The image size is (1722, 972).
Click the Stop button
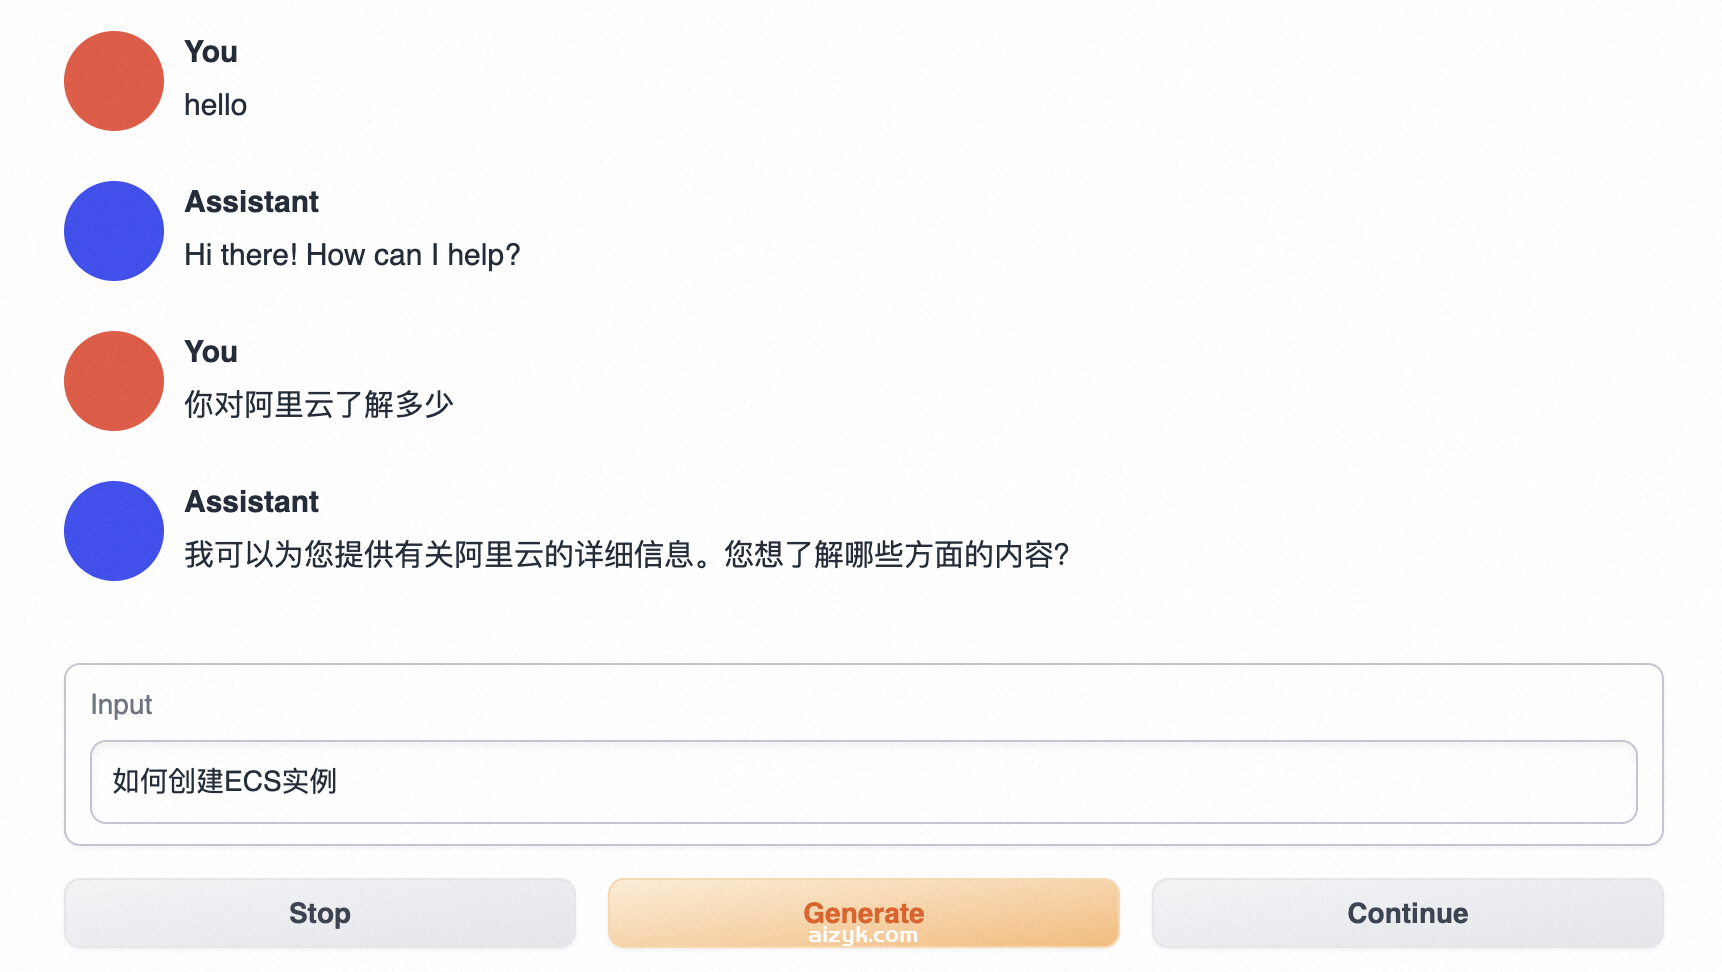(319, 913)
